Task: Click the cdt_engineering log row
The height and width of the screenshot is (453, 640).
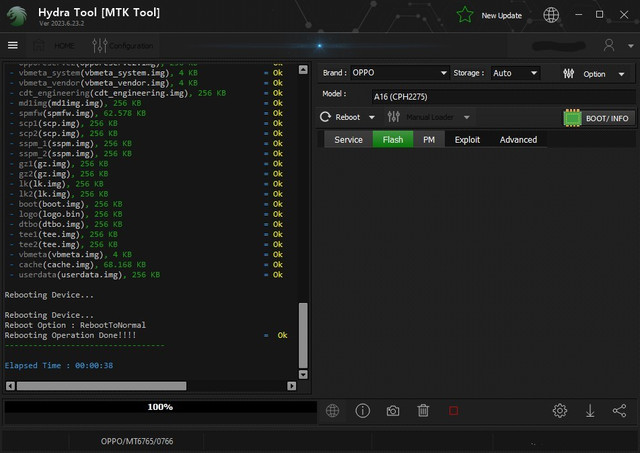Action: click(x=146, y=93)
